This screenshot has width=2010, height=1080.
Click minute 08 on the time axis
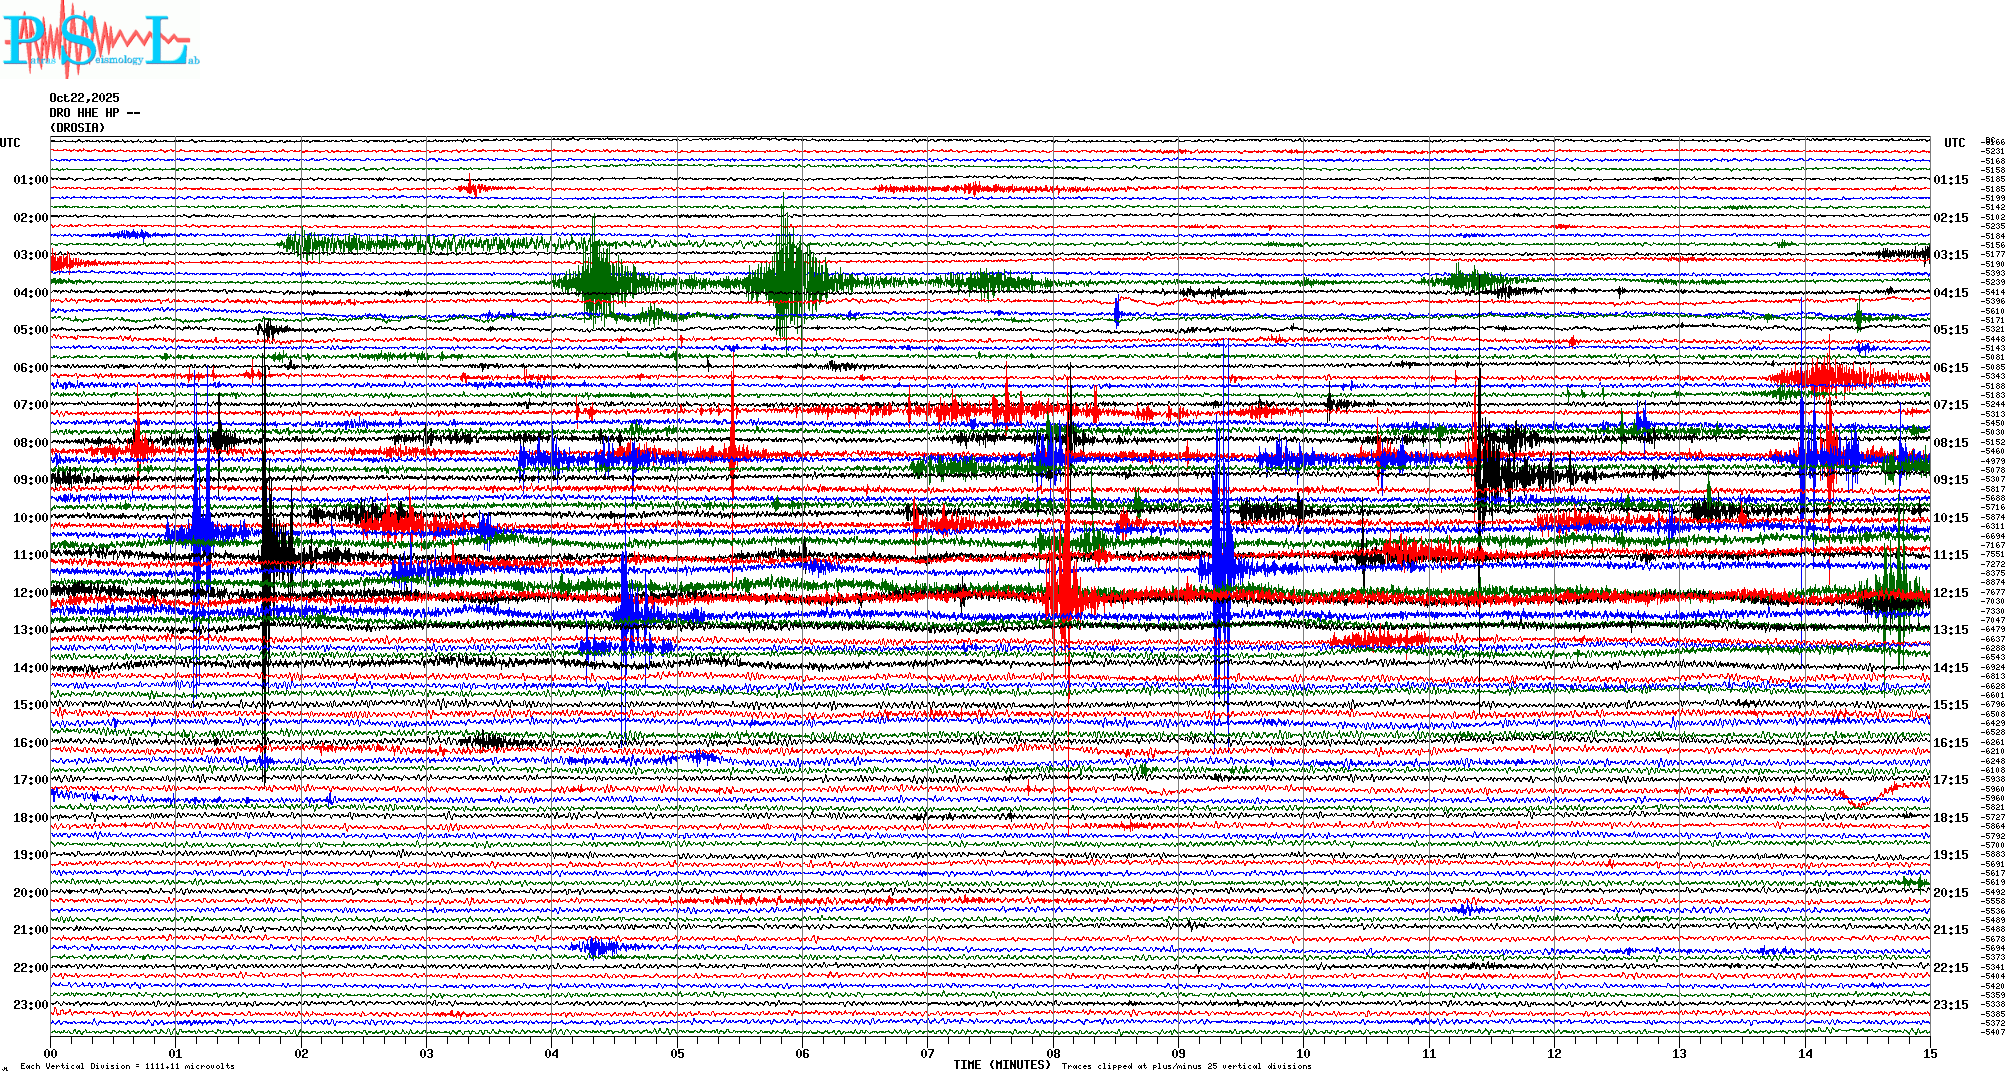click(1053, 1054)
